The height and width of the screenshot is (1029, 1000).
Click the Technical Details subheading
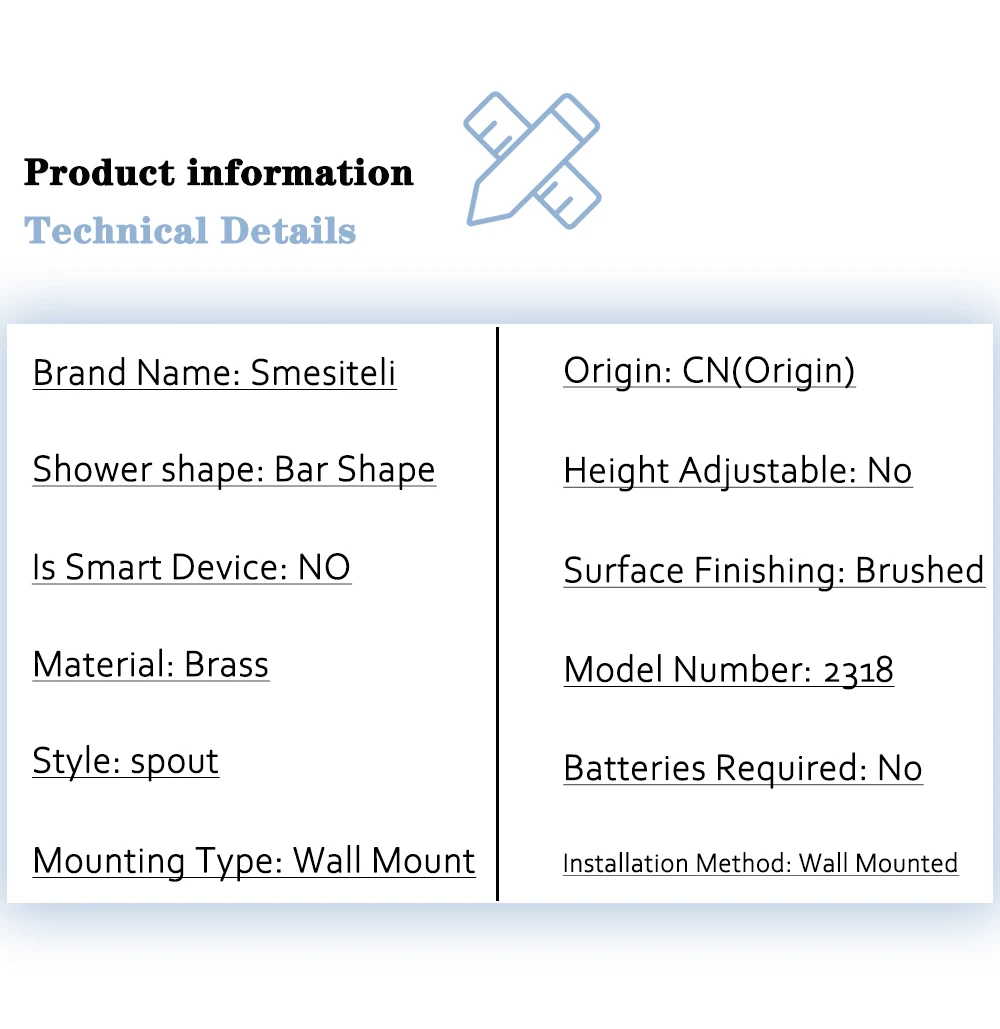pos(190,230)
